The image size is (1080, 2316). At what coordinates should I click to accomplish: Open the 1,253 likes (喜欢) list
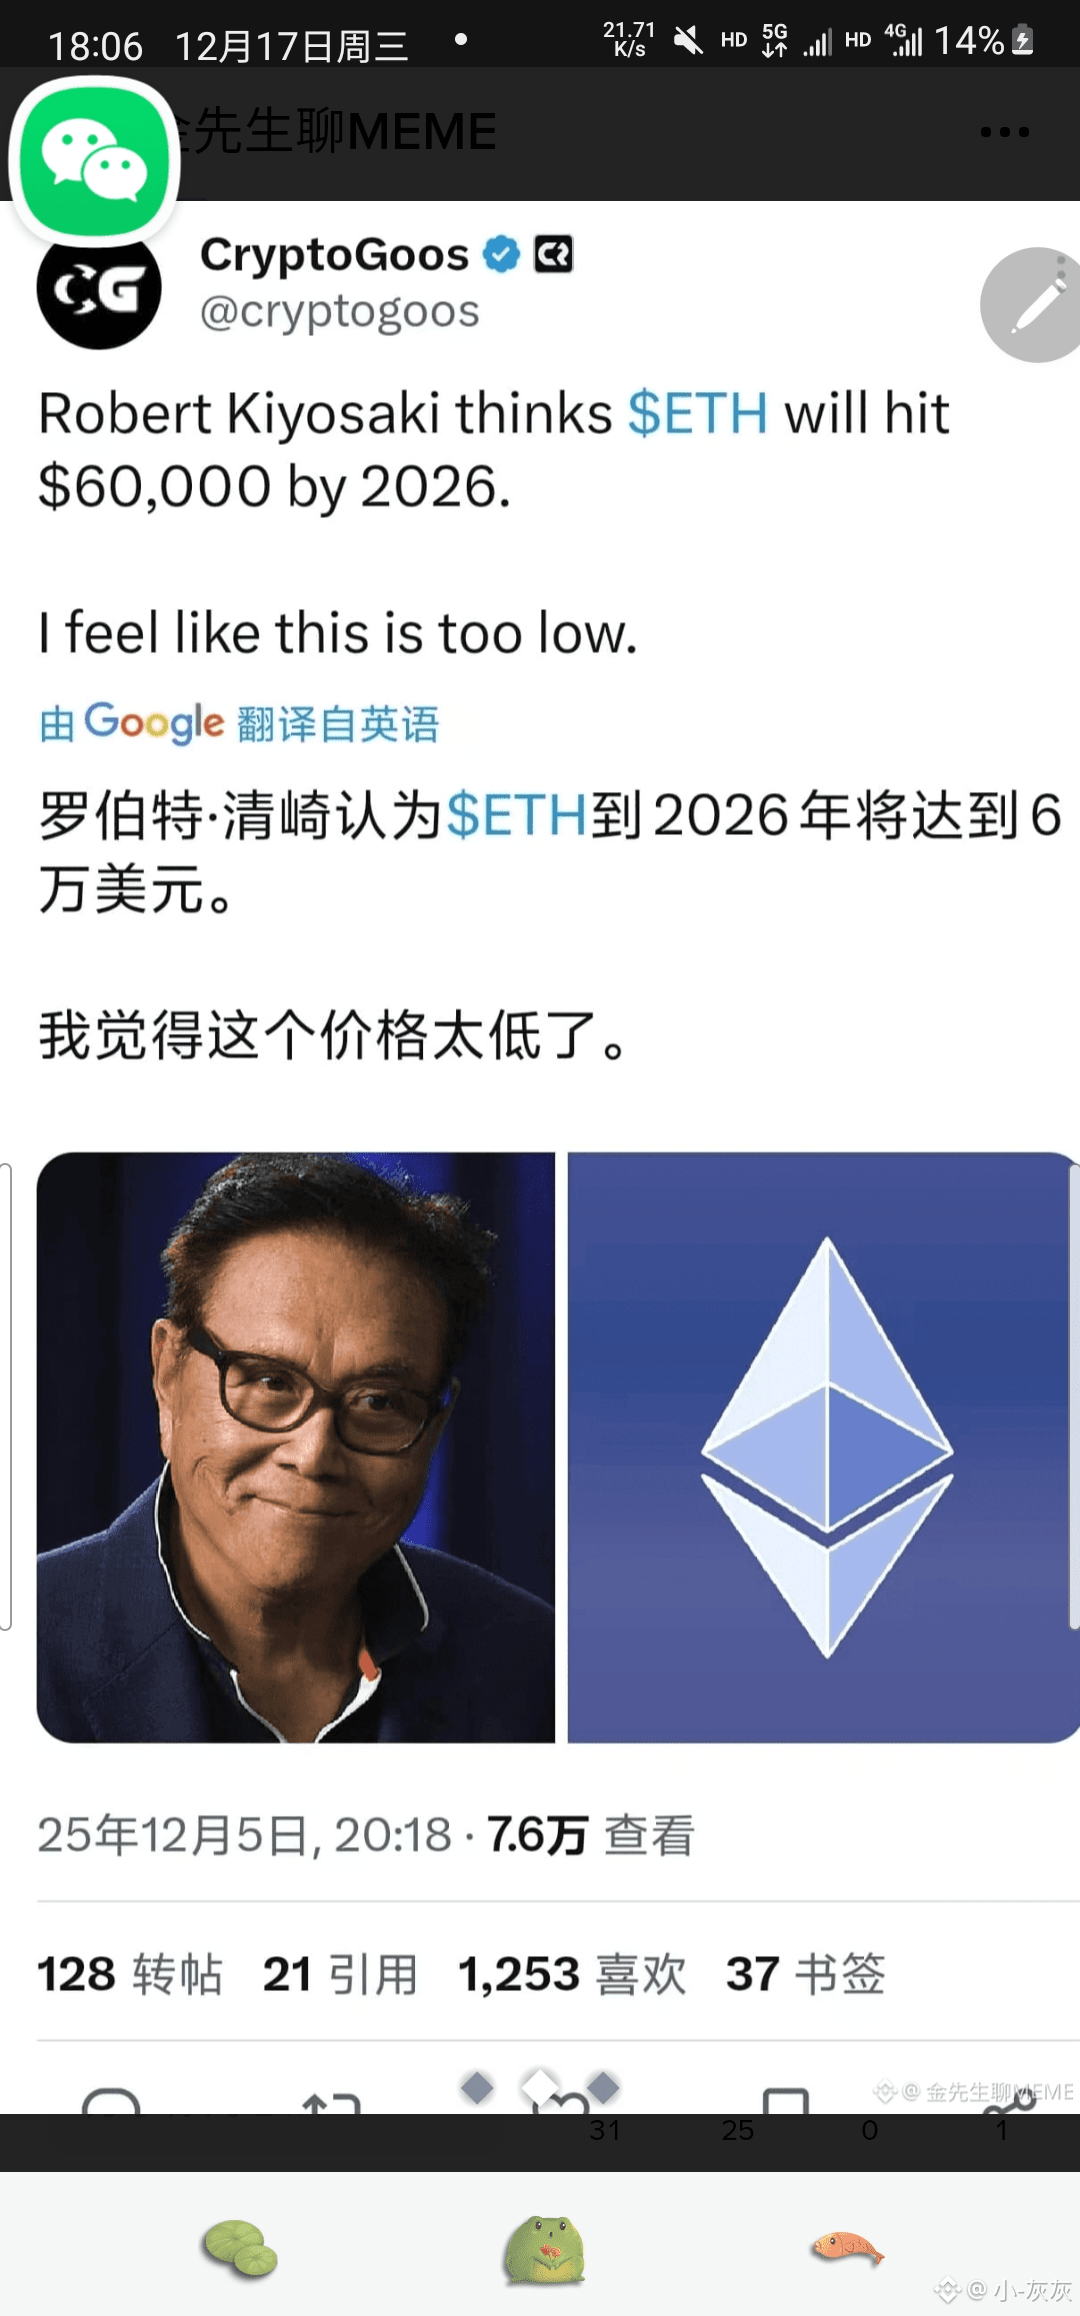pyautogui.click(x=572, y=1974)
